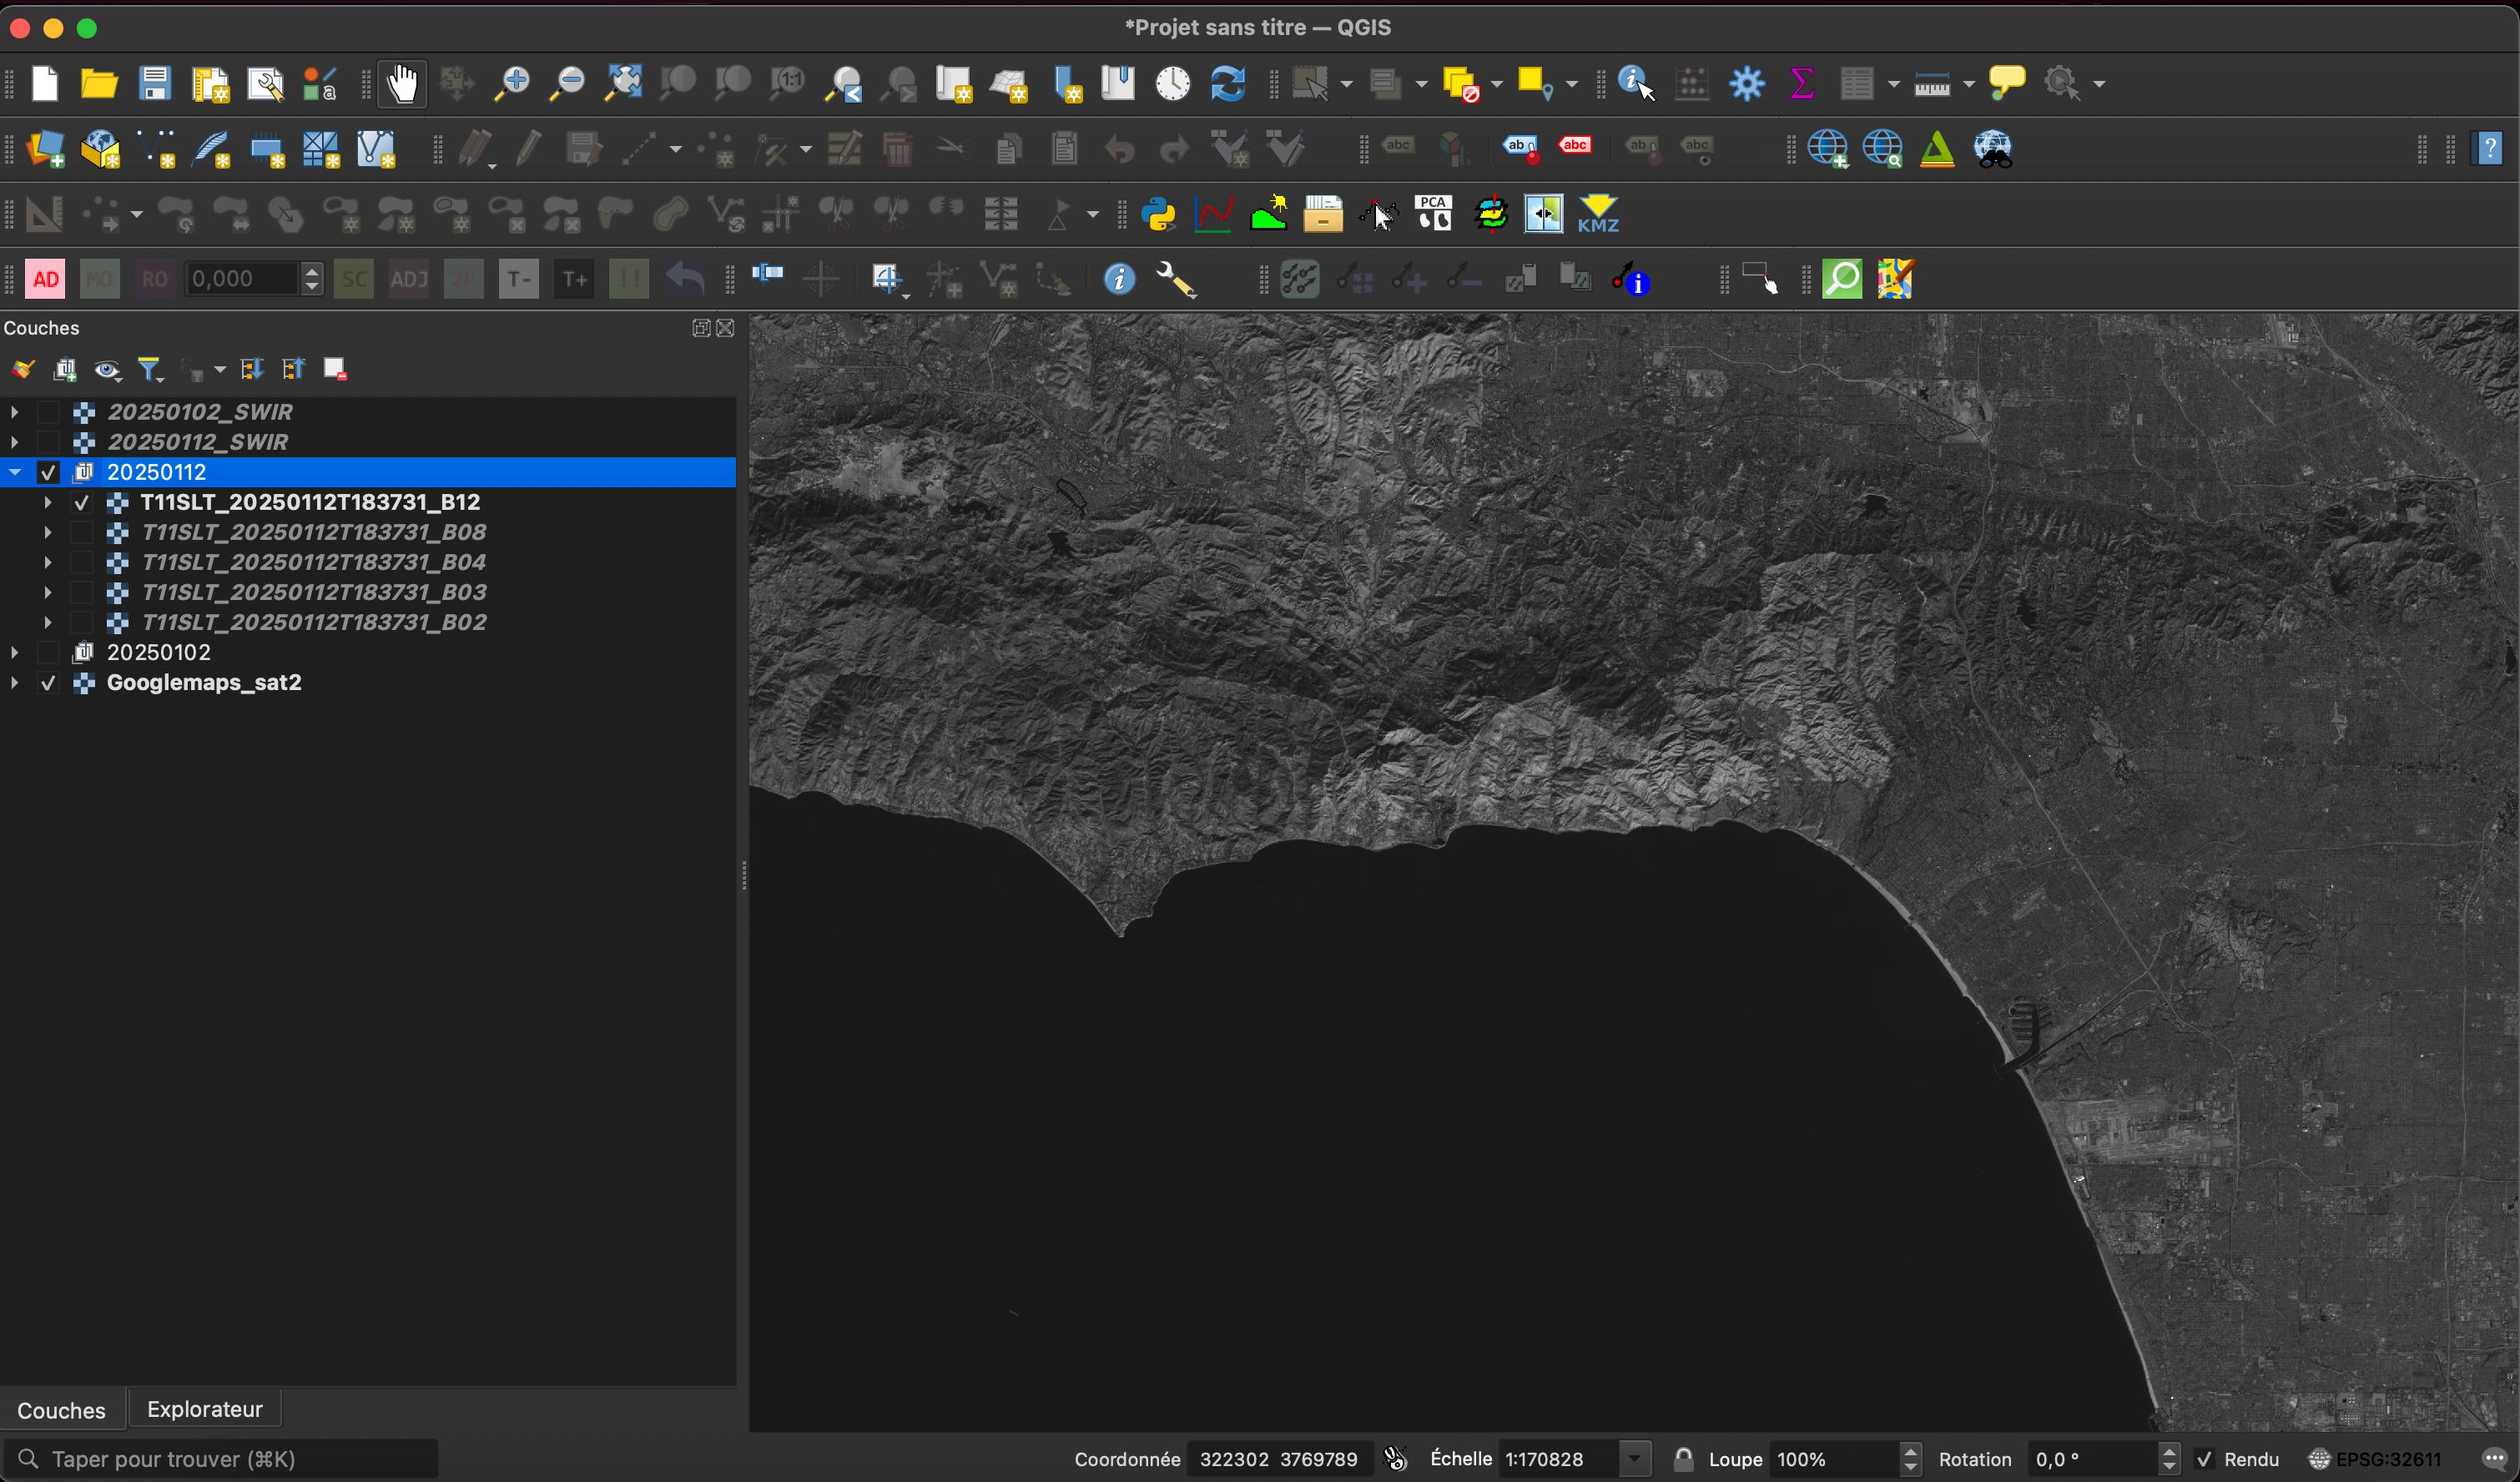Screen dimensions: 2520x1482
Task: Open the PCA plugin icon
Action: click(x=1434, y=214)
